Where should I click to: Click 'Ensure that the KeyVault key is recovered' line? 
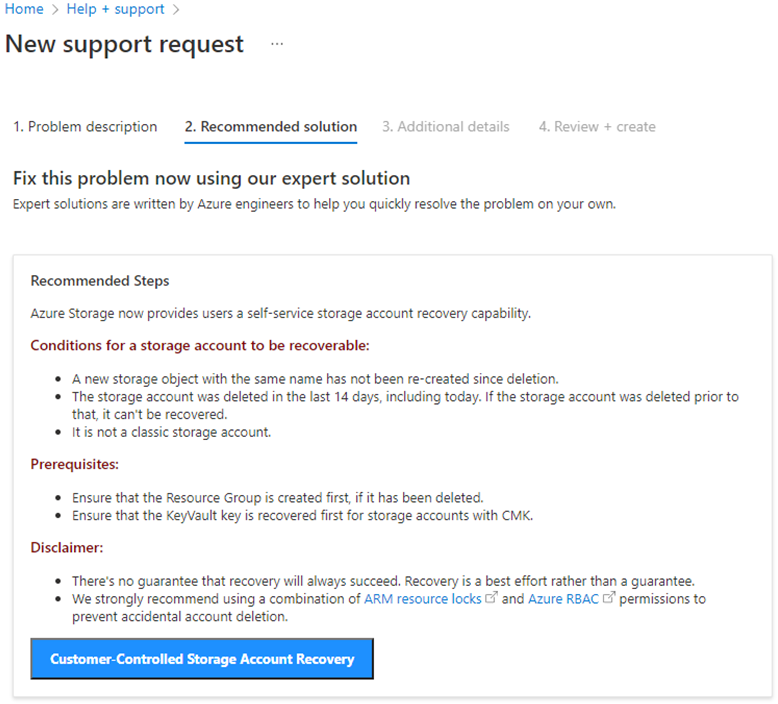point(303,515)
